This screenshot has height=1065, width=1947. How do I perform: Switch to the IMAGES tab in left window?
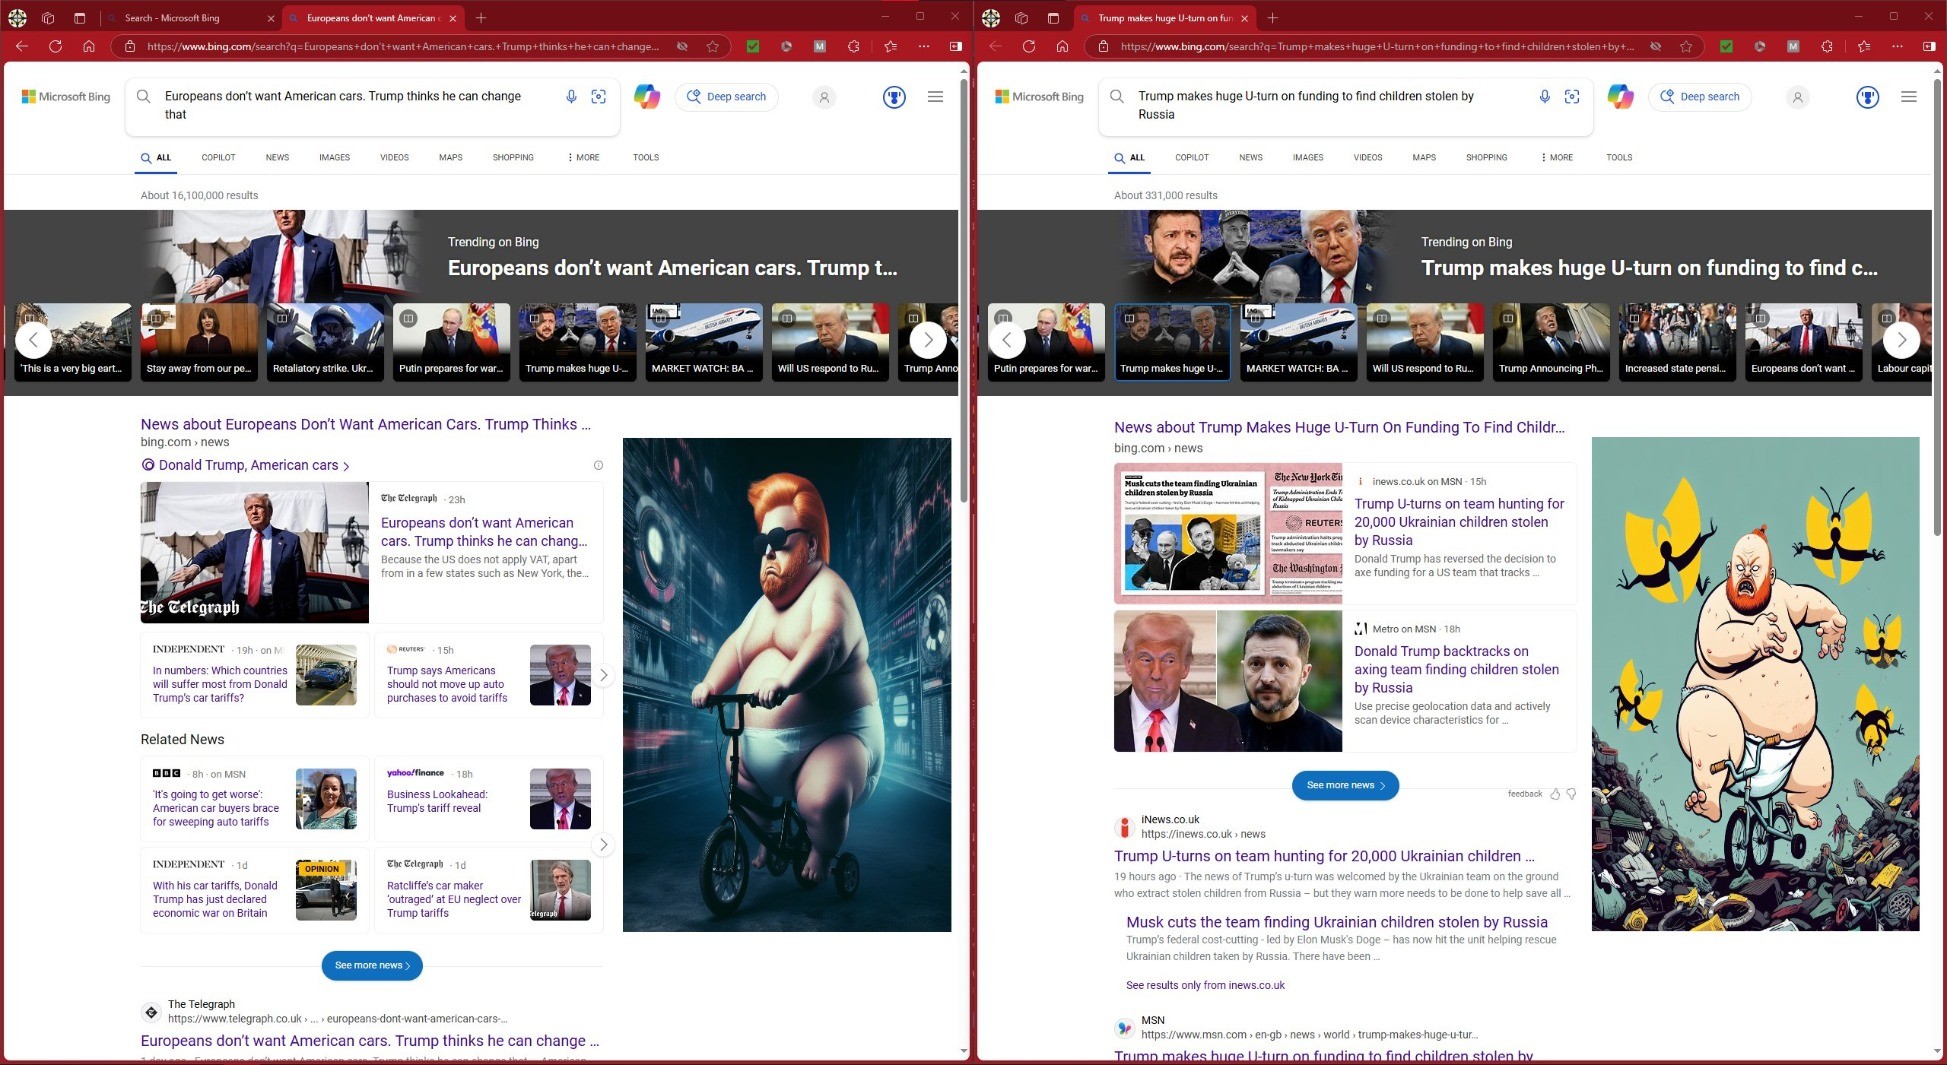(x=334, y=157)
